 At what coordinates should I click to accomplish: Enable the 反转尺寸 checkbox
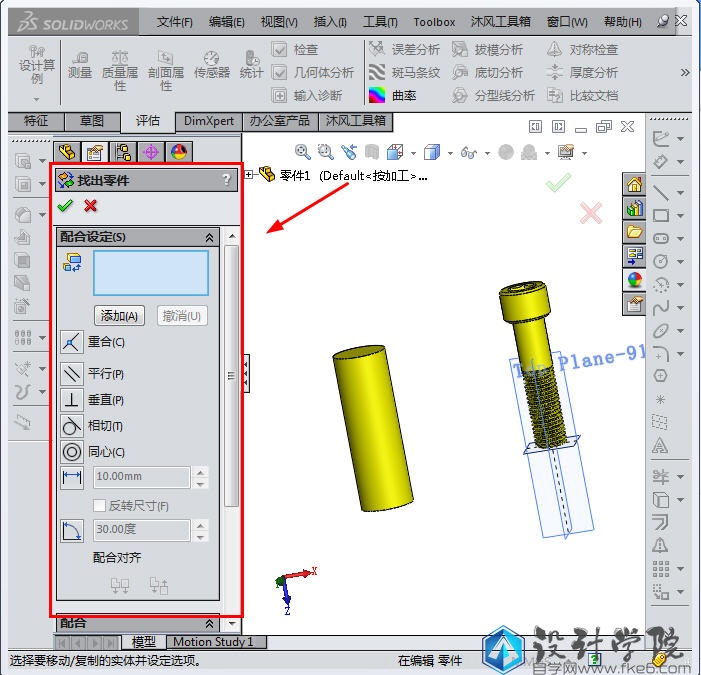[99, 506]
